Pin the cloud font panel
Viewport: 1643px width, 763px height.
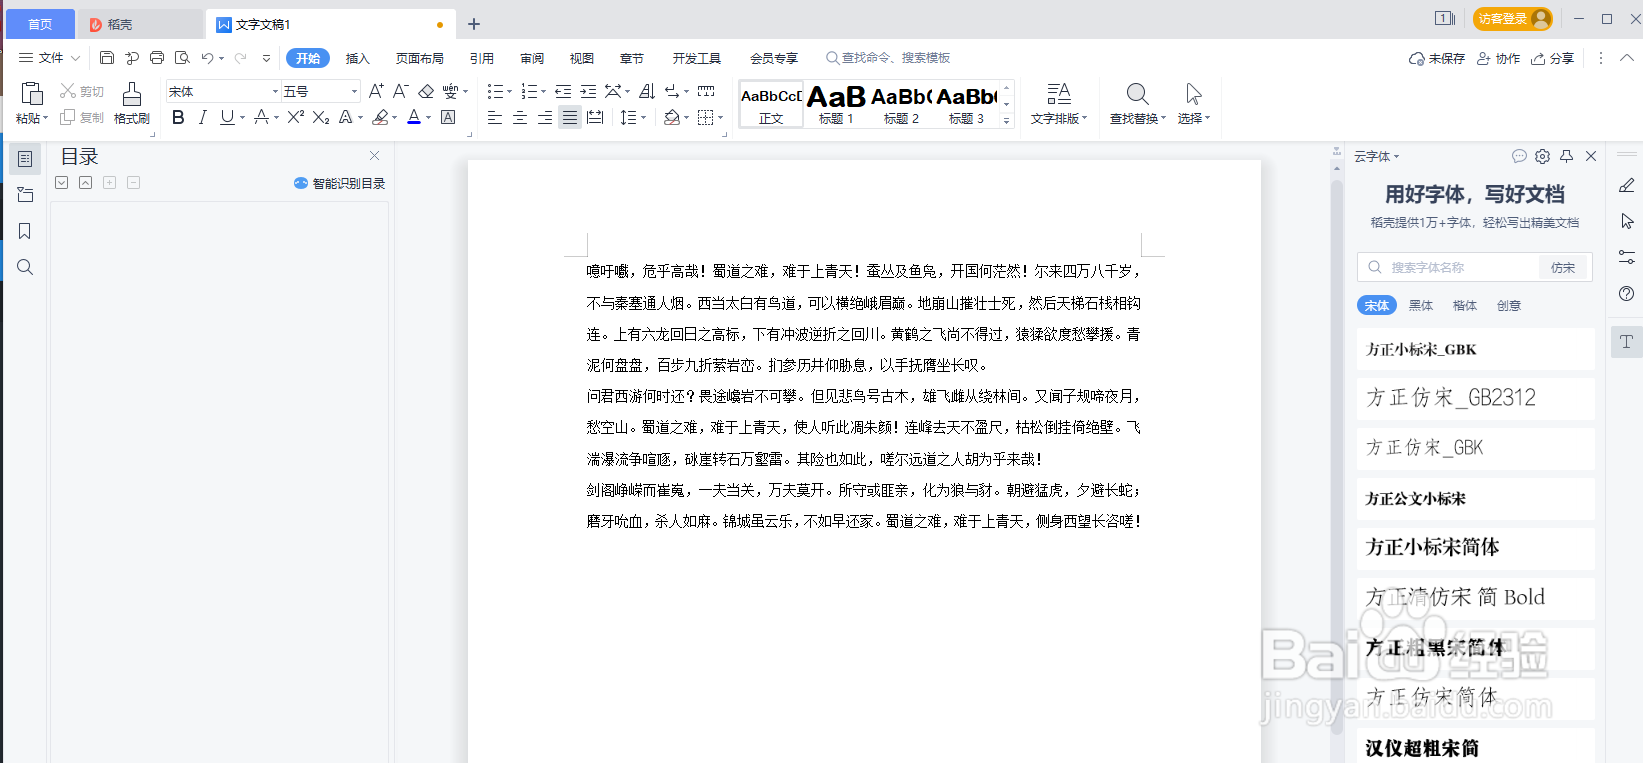1567,156
